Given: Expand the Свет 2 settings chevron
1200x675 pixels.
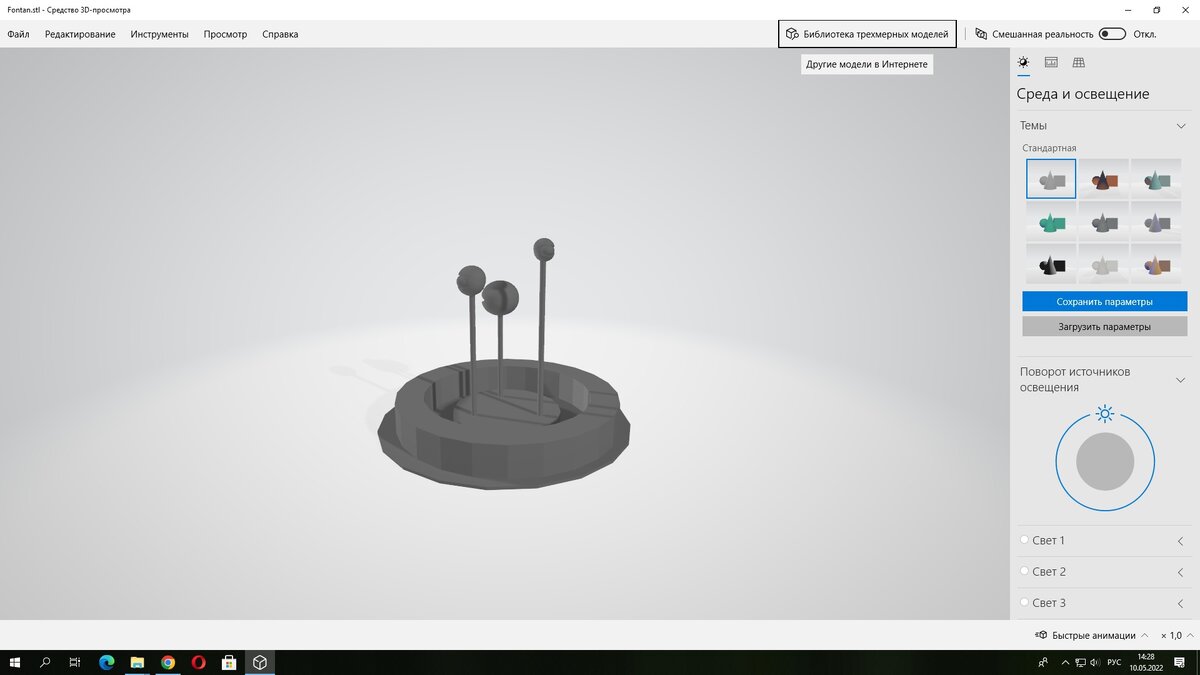Looking at the screenshot, I should coord(1180,572).
